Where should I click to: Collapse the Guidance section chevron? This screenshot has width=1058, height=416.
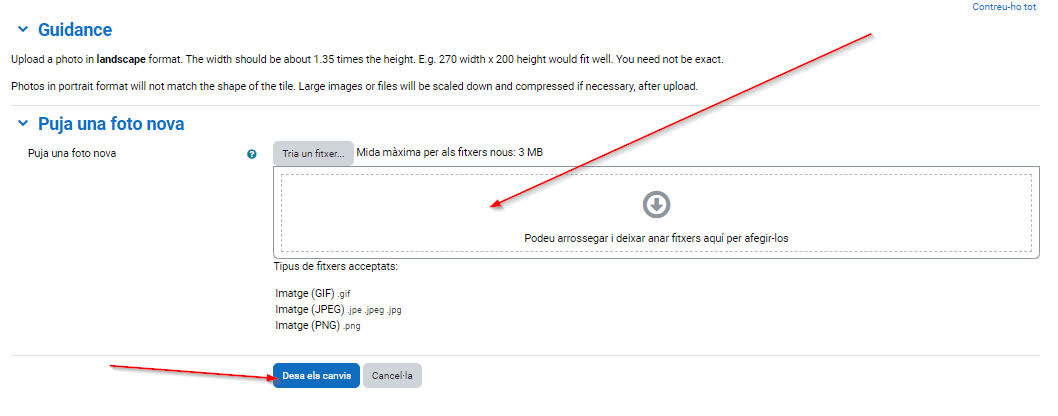click(x=22, y=30)
